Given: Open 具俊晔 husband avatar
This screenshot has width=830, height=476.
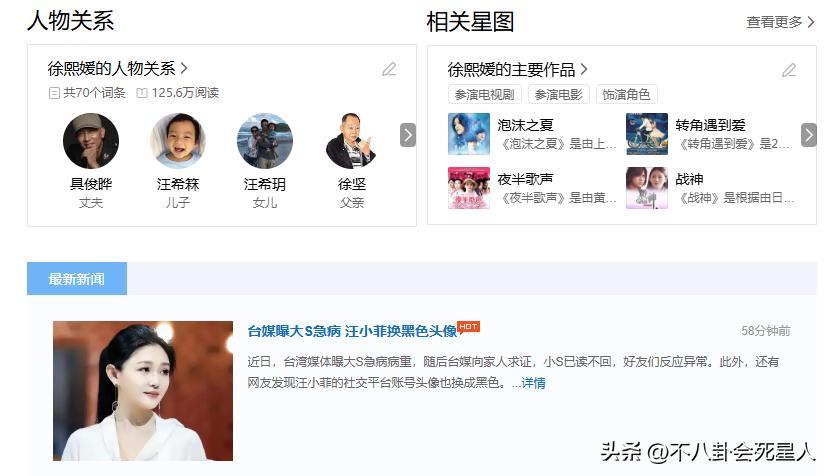Looking at the screenshot, I should (91, 141).
